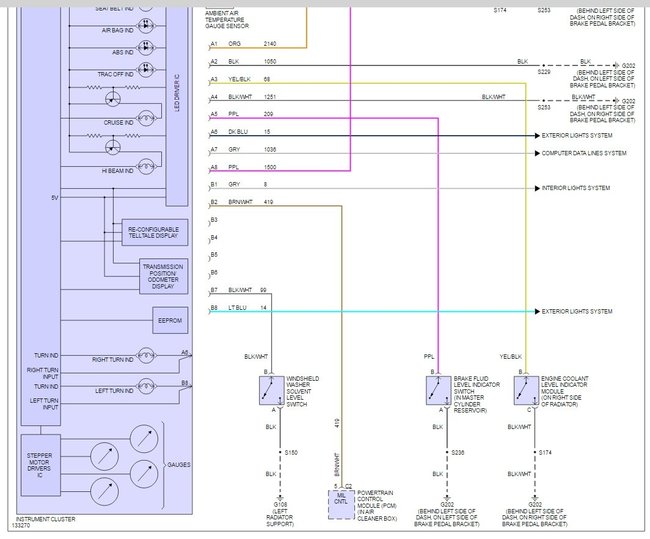Click pin B8 LT BLU 14 label
This screenshot has height=539, width=650.
point(238,308)
